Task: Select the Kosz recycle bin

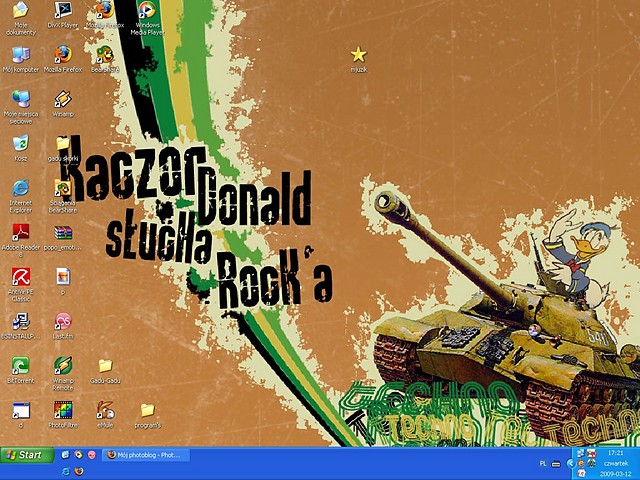Action: (x=21, y=148)
